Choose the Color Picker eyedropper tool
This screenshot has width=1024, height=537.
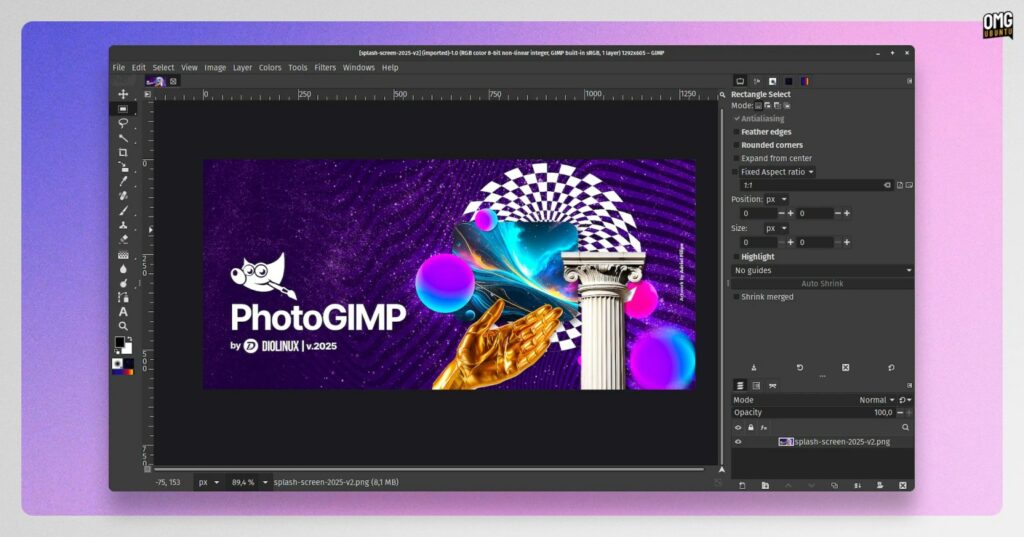[x=123, y=182]
